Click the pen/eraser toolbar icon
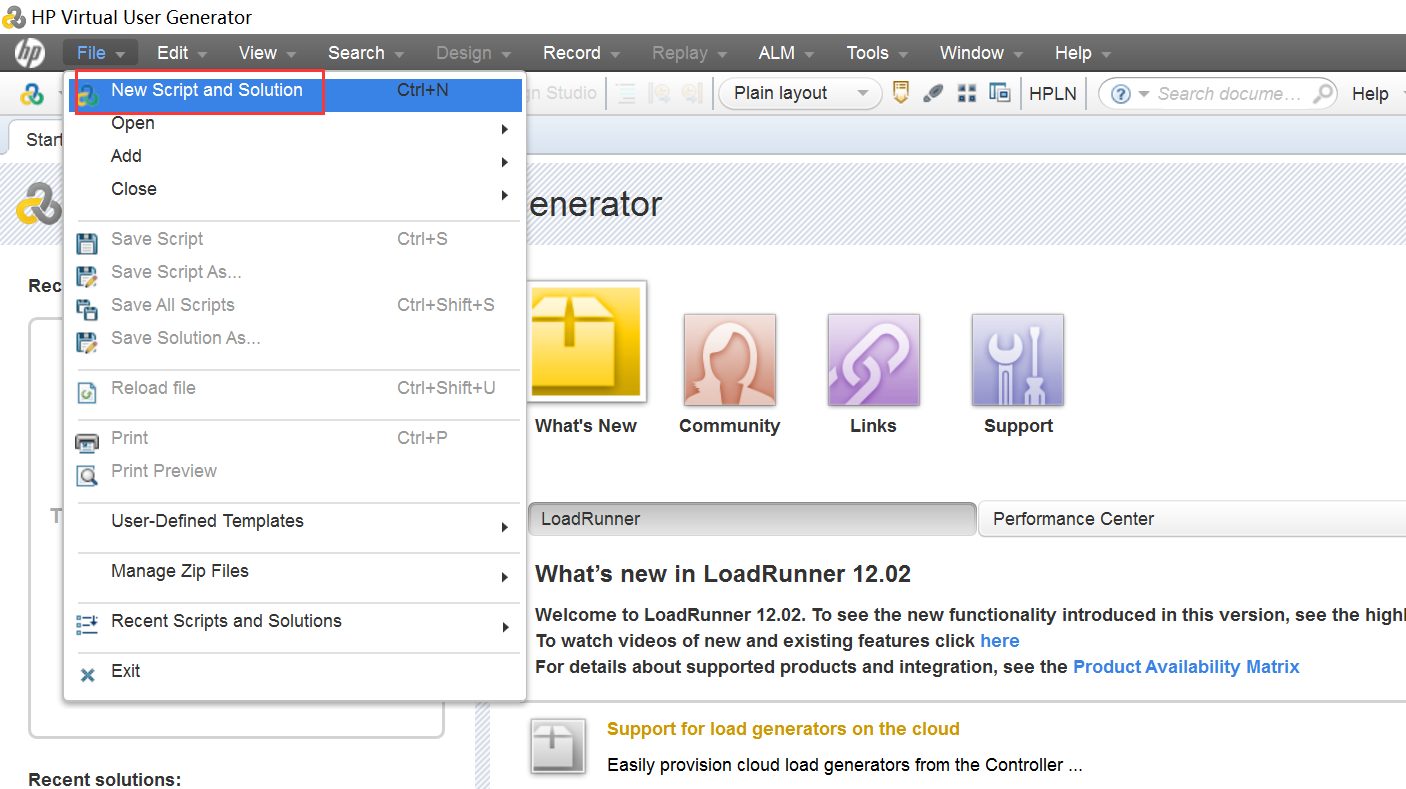The height and width of the screenshot is (789, 1406). (x=933, y=93)
